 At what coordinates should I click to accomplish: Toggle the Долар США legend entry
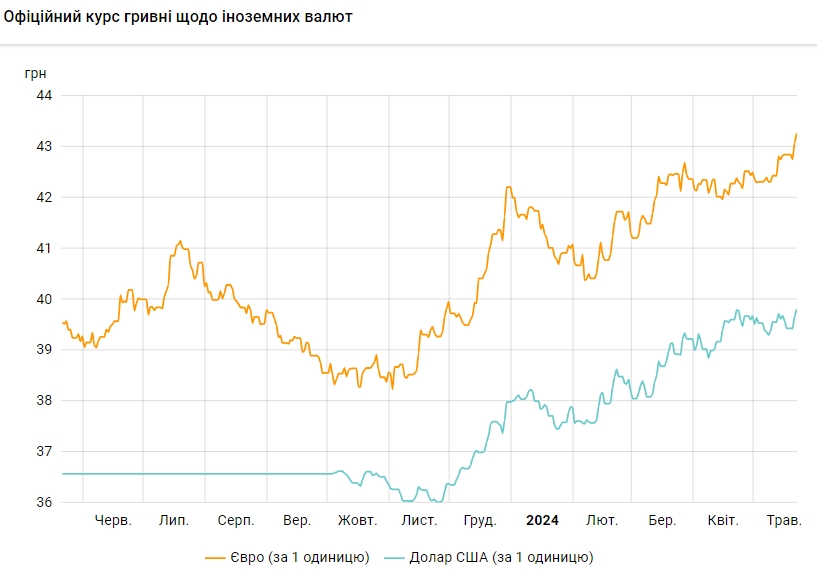pos(502,556)
